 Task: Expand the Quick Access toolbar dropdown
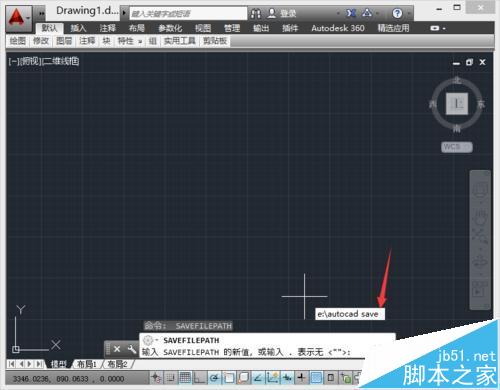point(41,13)
